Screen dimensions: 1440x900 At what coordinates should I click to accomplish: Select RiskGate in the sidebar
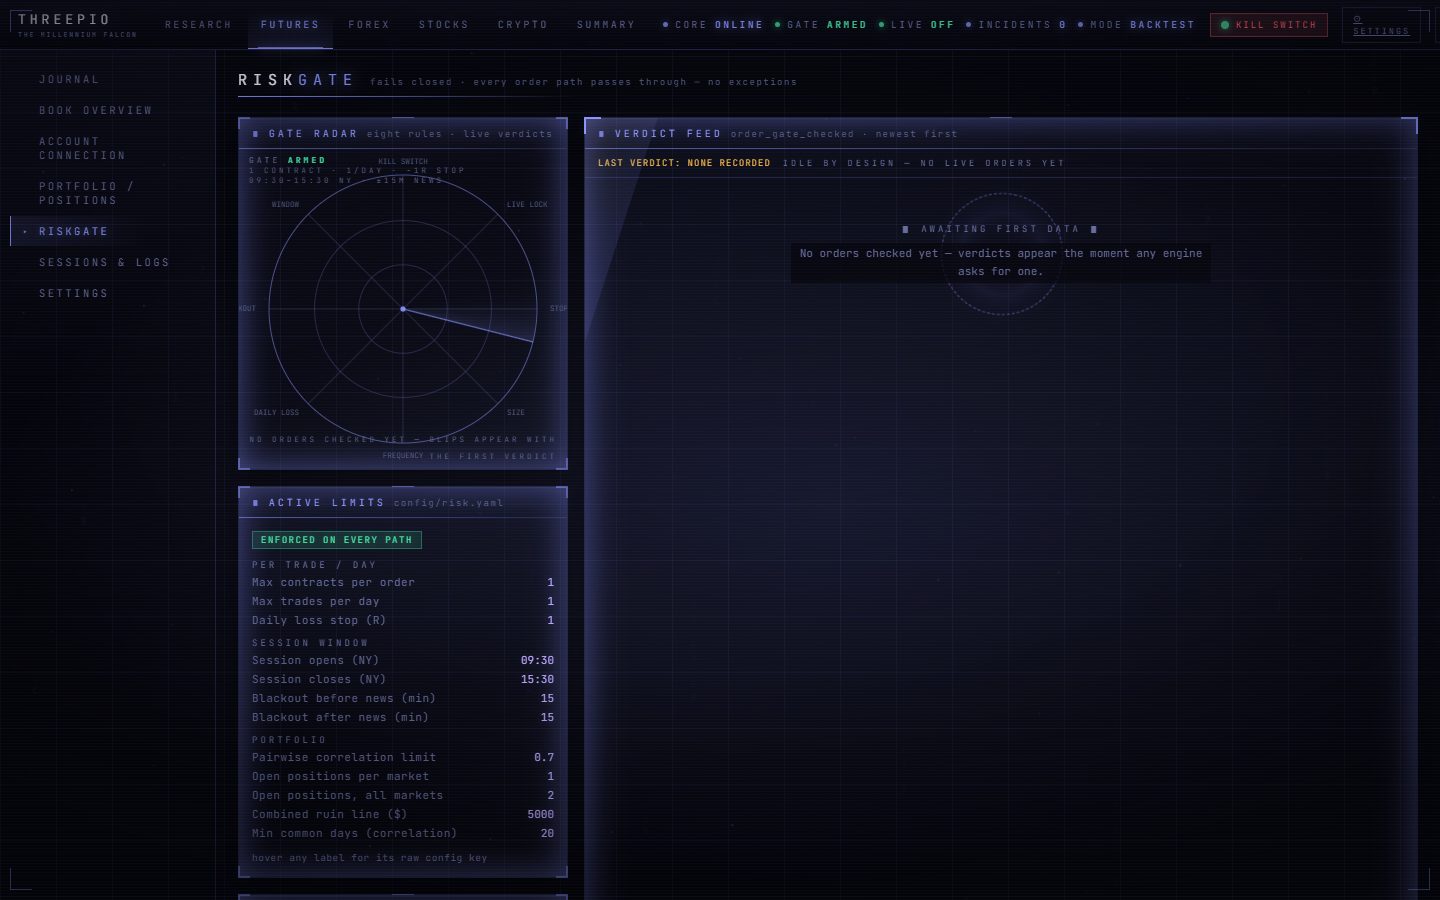coord(73,231)
